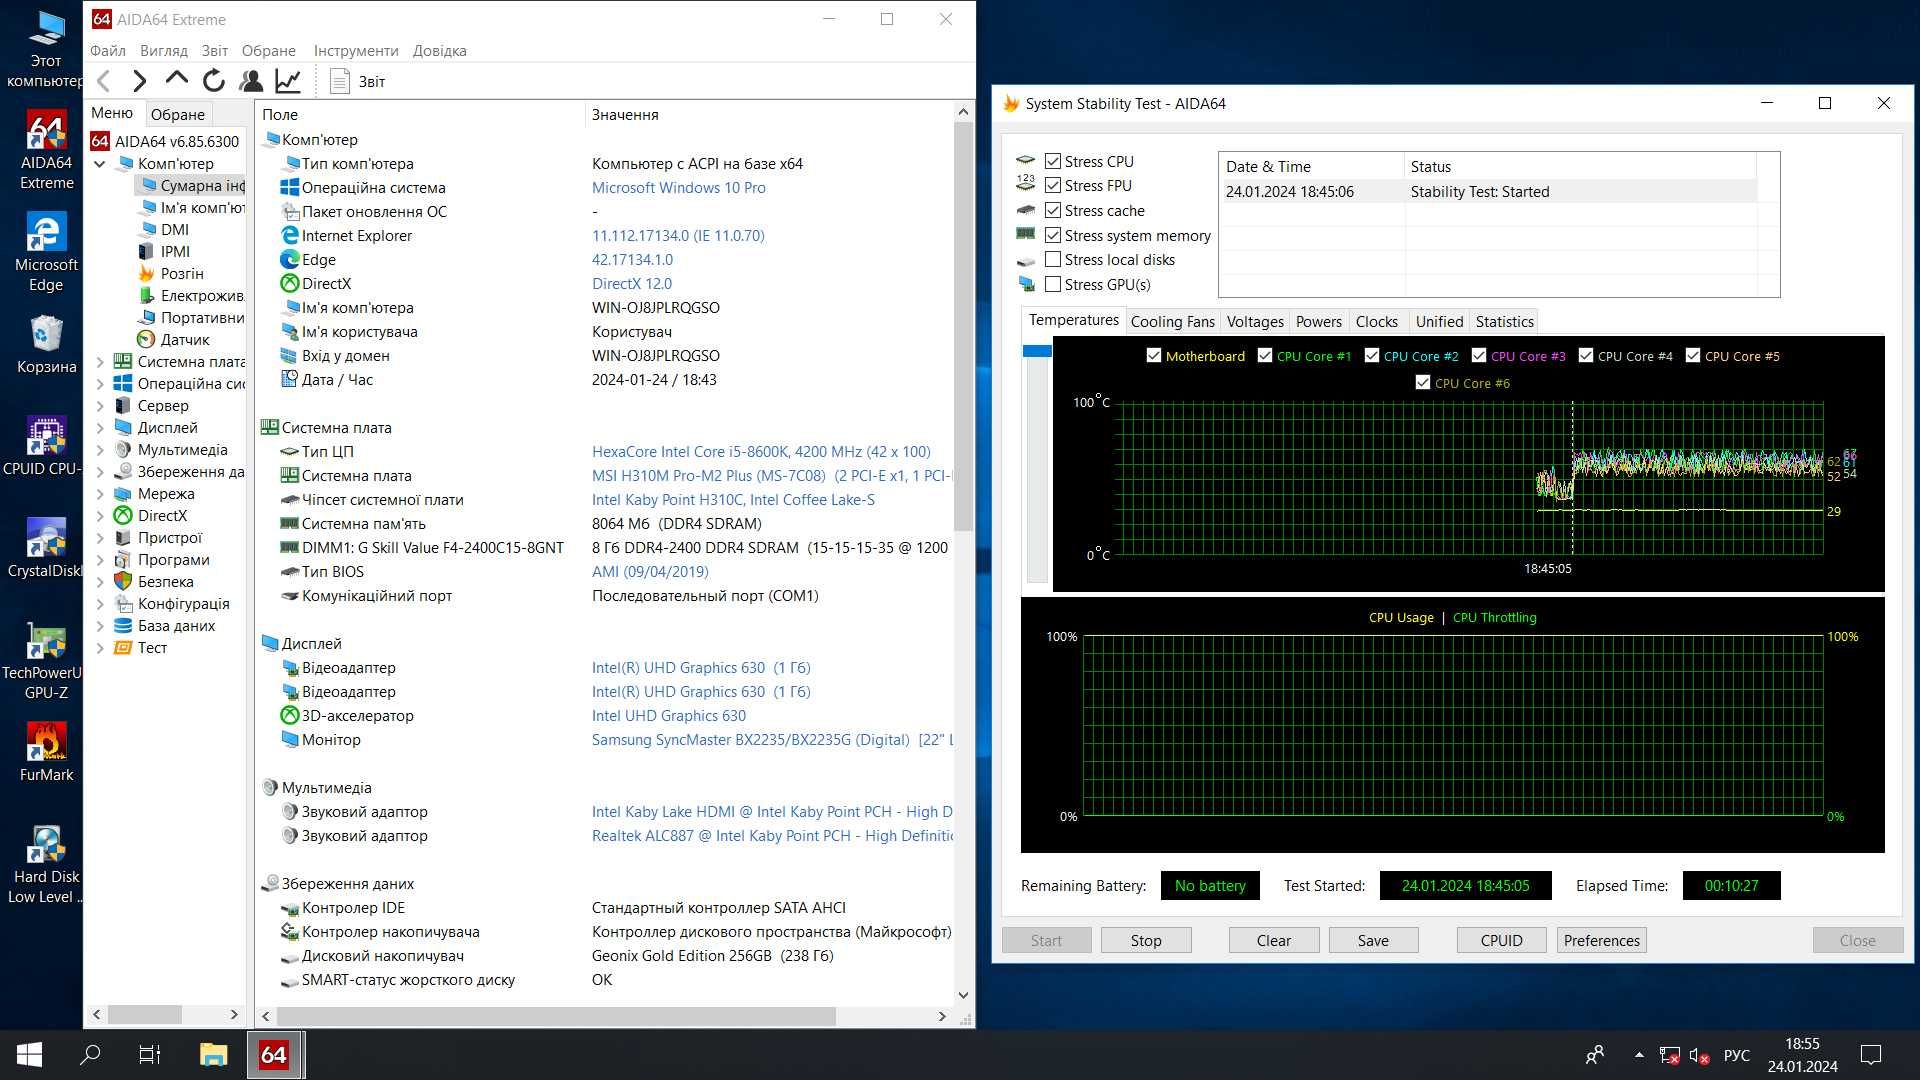Select Датчик sensor item in the tree
The width and height of the screenshot is (1920, 1080).
174,339
